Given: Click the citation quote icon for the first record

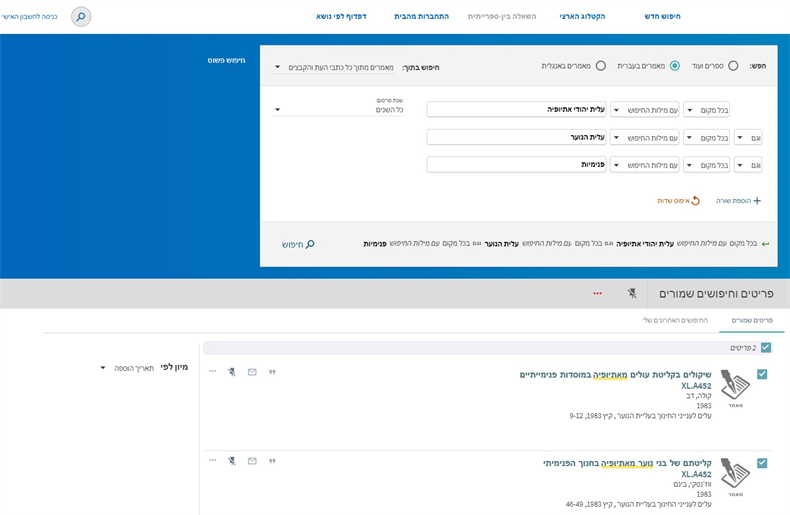Looking at the screenshot, I should [271, 372].
